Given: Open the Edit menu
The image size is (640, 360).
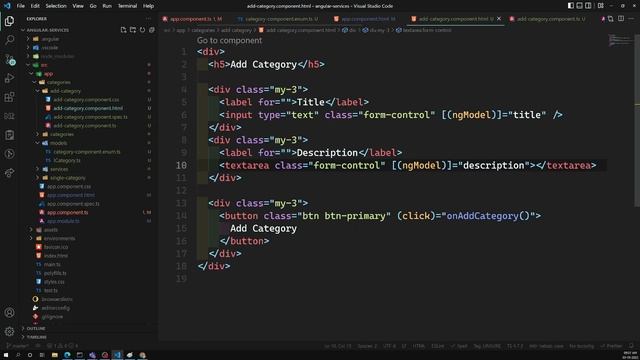Looking at the screenshot, I should tap(35, 6).
